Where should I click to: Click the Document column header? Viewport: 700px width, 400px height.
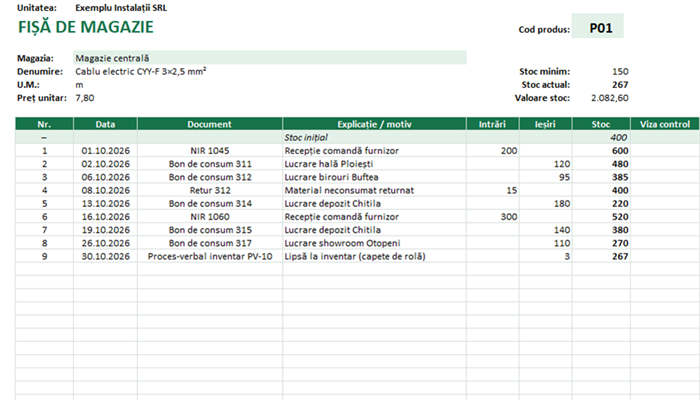[x=210, y=124]
